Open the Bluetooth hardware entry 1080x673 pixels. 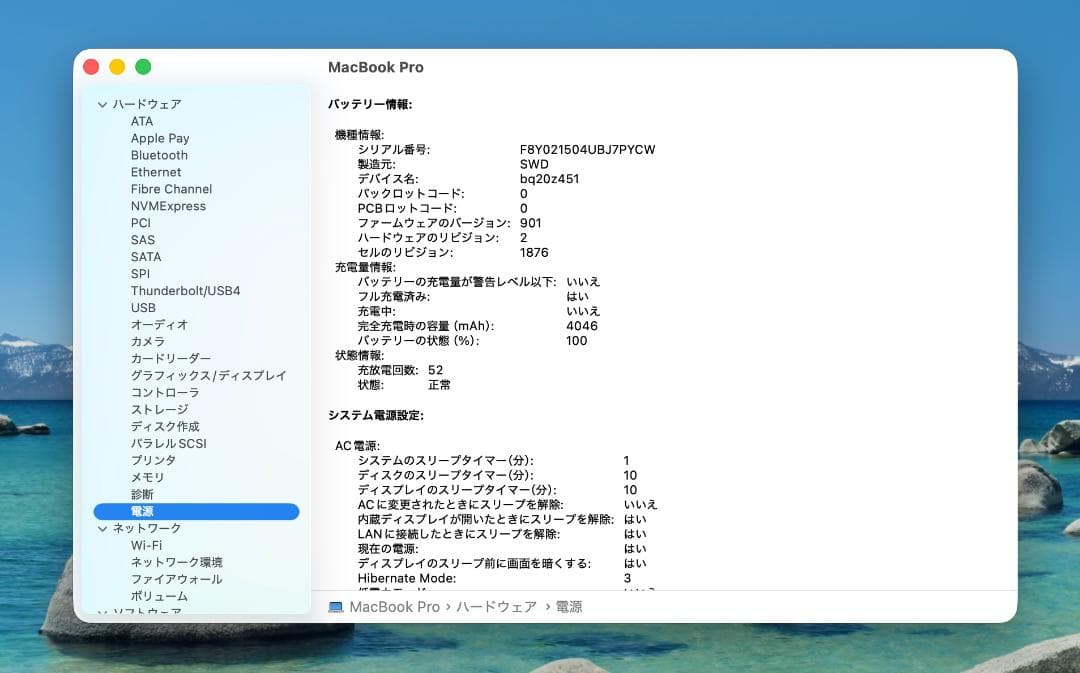point(159,155)
